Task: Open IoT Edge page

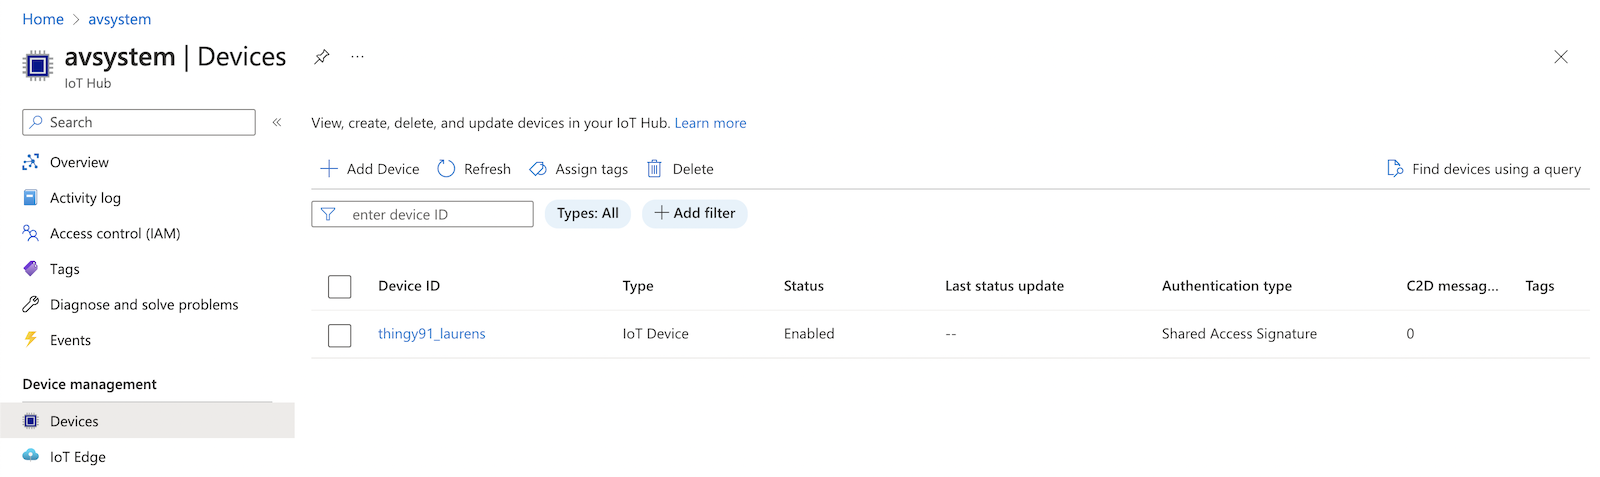Action: tap(78, 457)
